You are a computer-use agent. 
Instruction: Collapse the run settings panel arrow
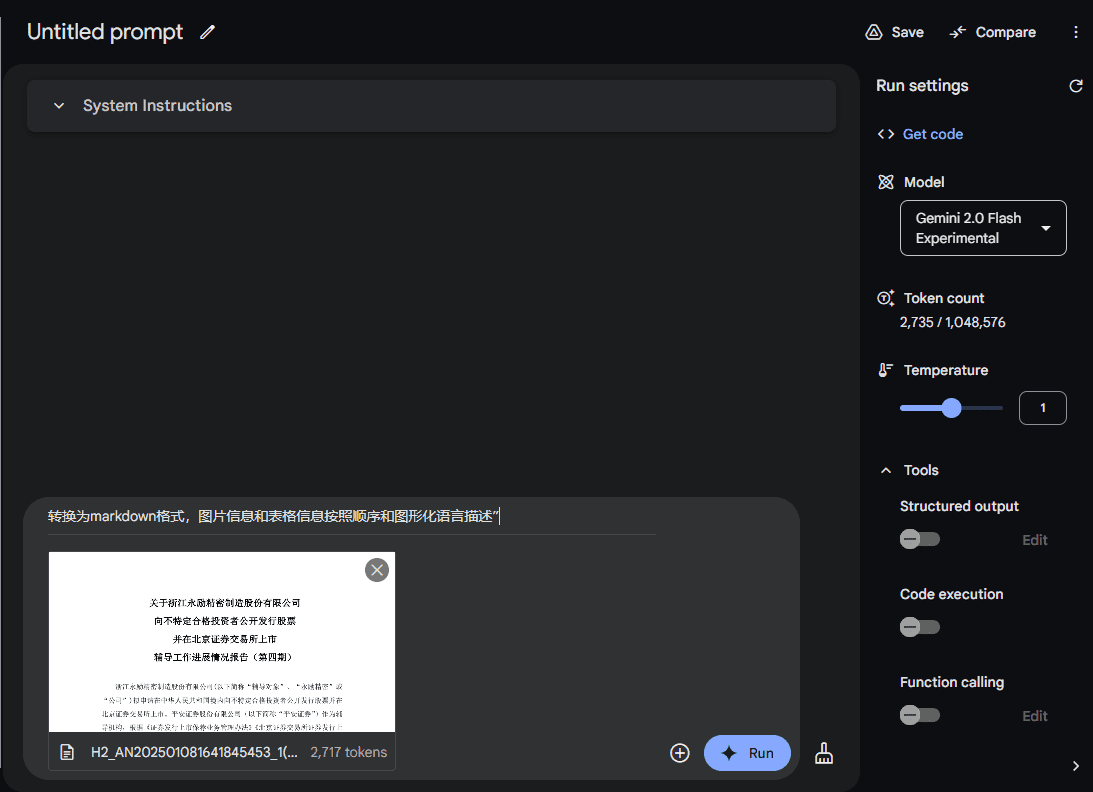[x=1076, y=766]
